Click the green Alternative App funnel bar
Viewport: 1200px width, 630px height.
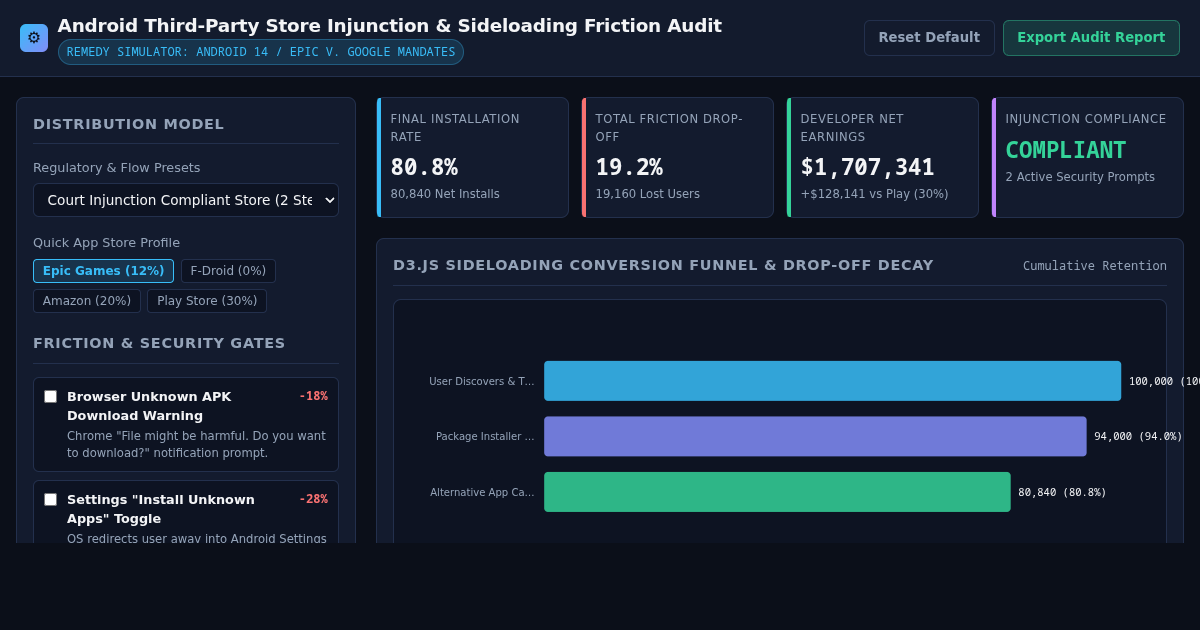pyautogui.click(x=777, y=492)
